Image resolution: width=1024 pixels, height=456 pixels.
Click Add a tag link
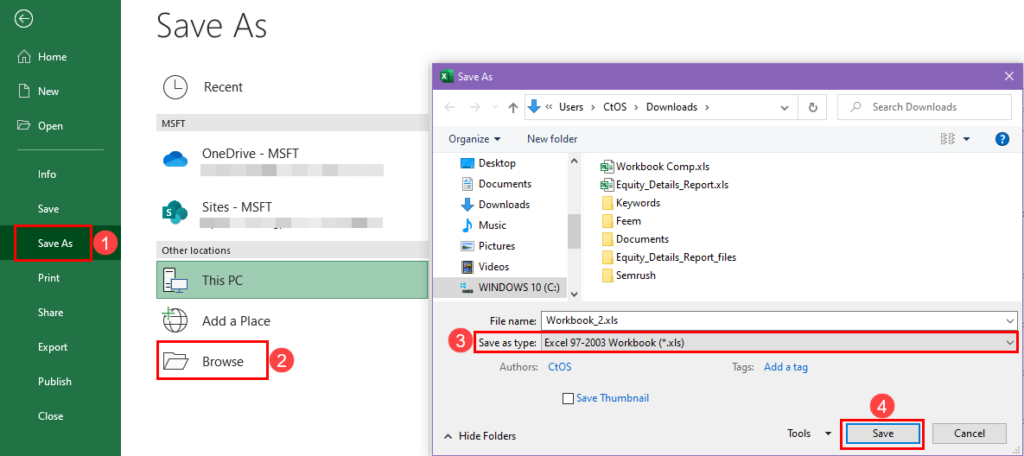[786, 367]
